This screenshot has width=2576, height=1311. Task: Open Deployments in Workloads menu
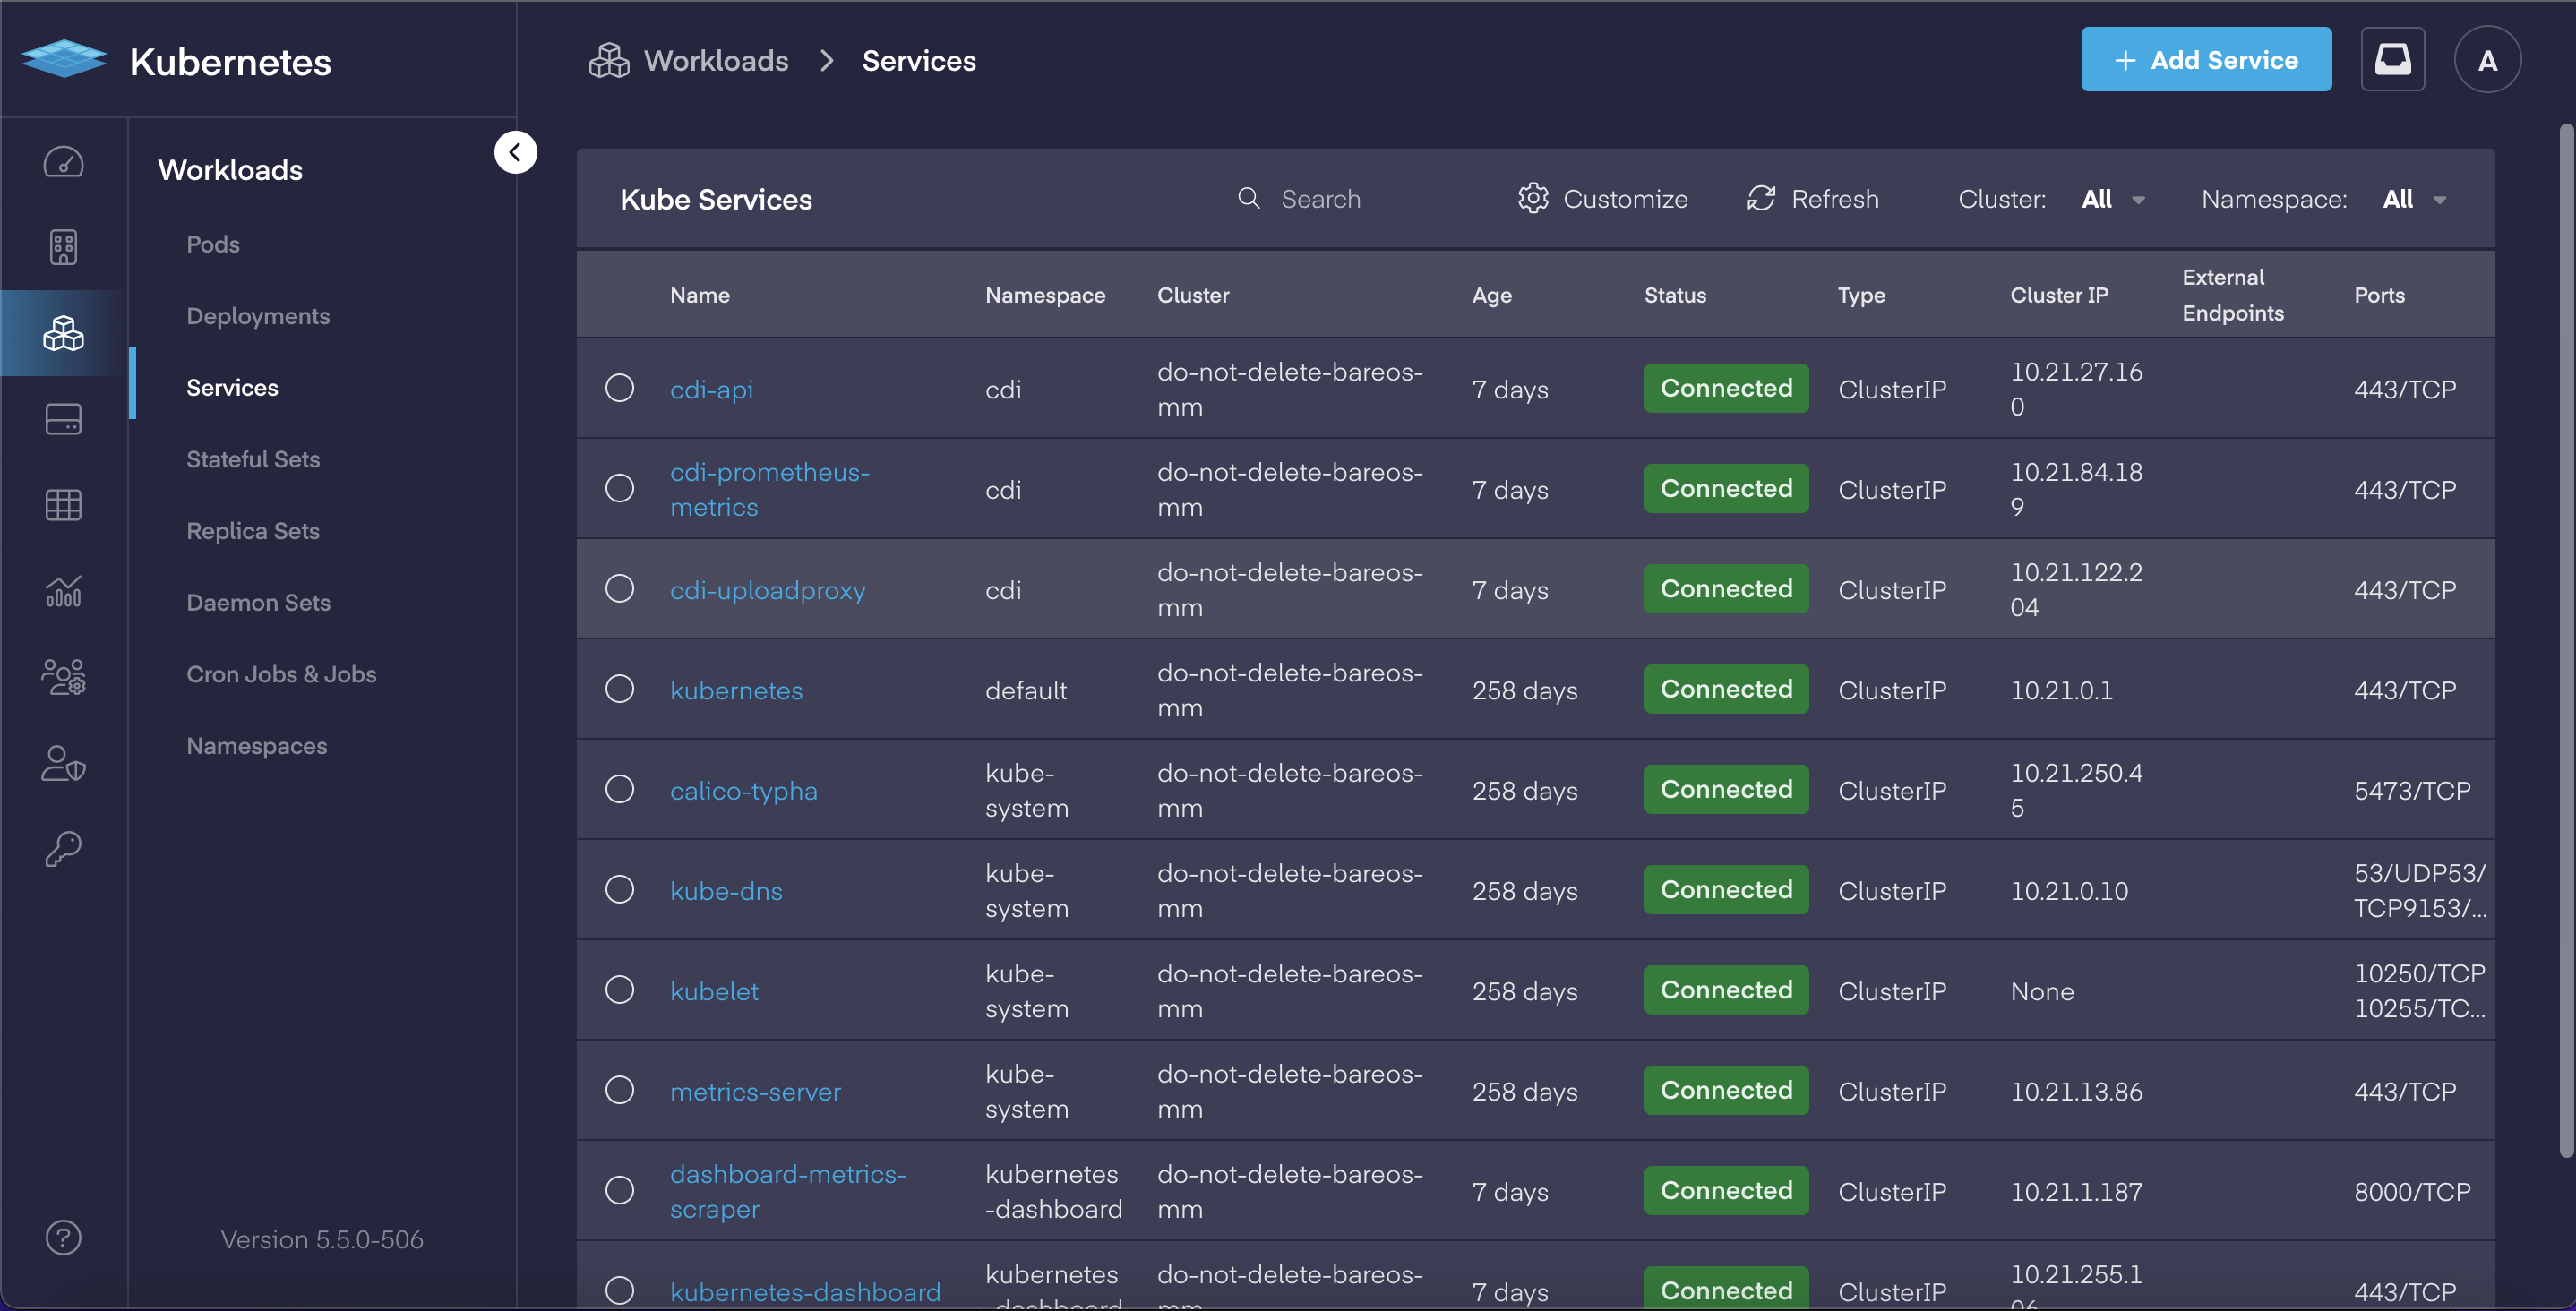258,316
